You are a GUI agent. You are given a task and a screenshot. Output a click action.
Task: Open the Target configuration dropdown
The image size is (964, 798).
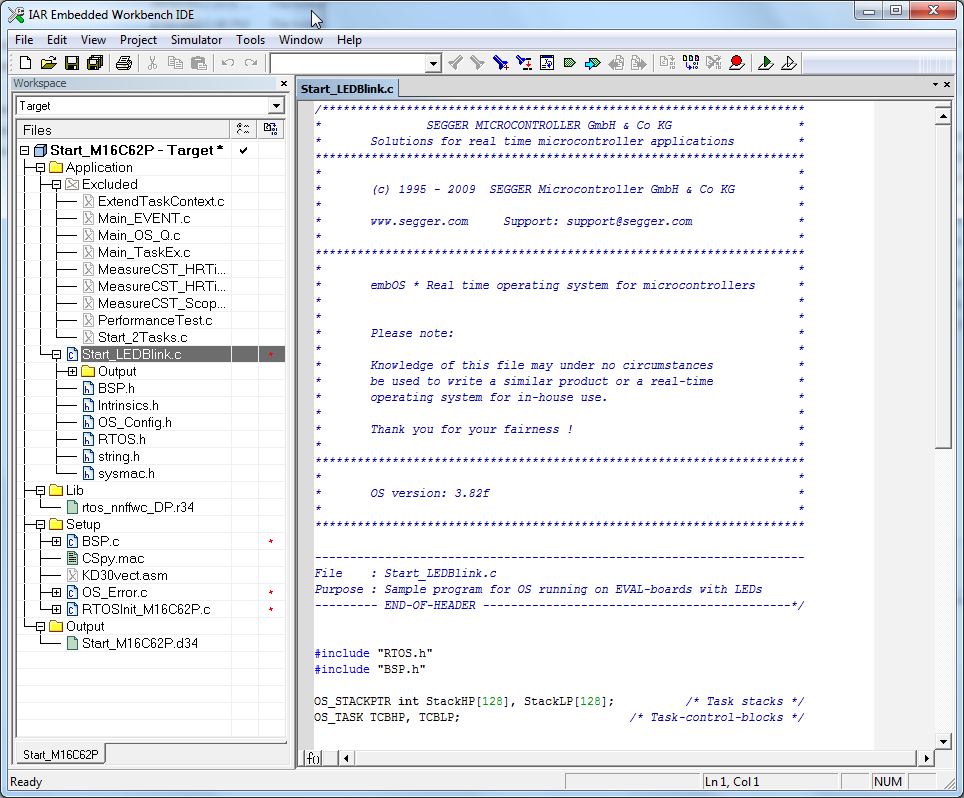[x=276, y=106]
